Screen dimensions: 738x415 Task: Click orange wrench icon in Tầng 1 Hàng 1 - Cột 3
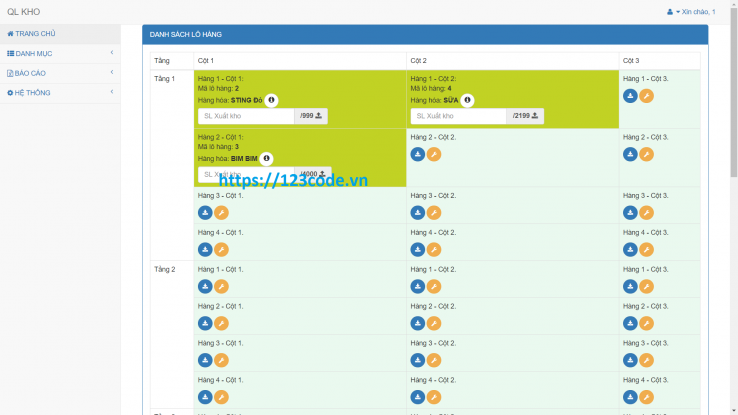point(646,96)
